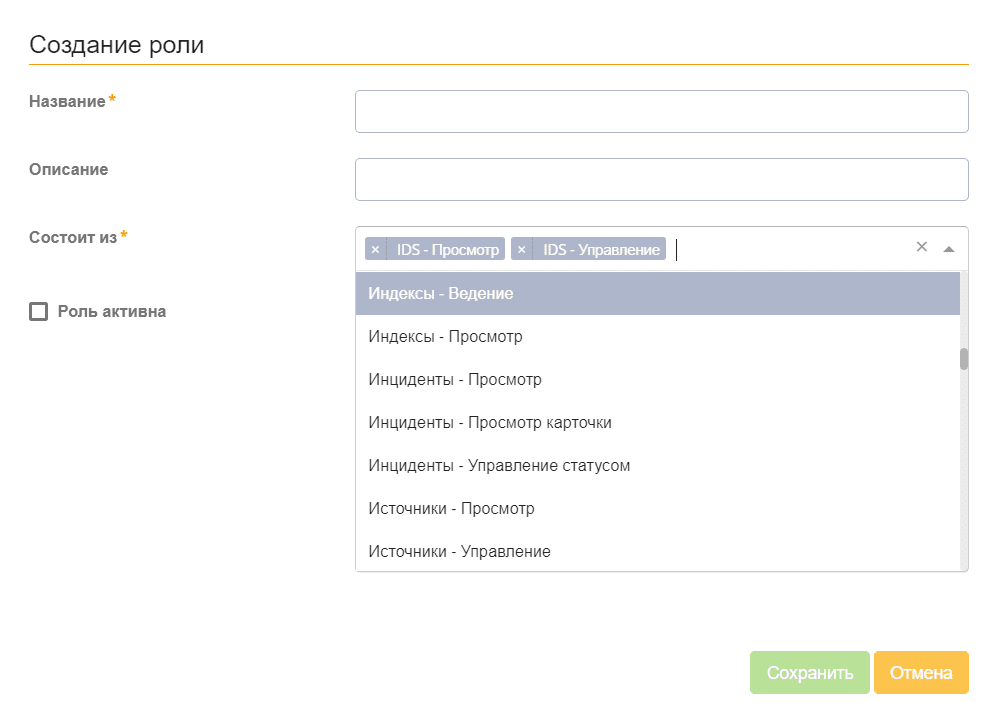Viewport: 996px width, 702px height.
Task: Focus the Название input field
Action: pyautogui.click(x=661, y=112)
